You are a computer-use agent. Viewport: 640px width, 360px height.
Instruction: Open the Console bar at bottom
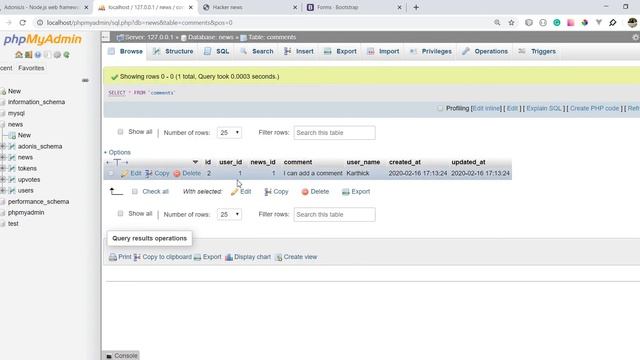tap(121, 356)
